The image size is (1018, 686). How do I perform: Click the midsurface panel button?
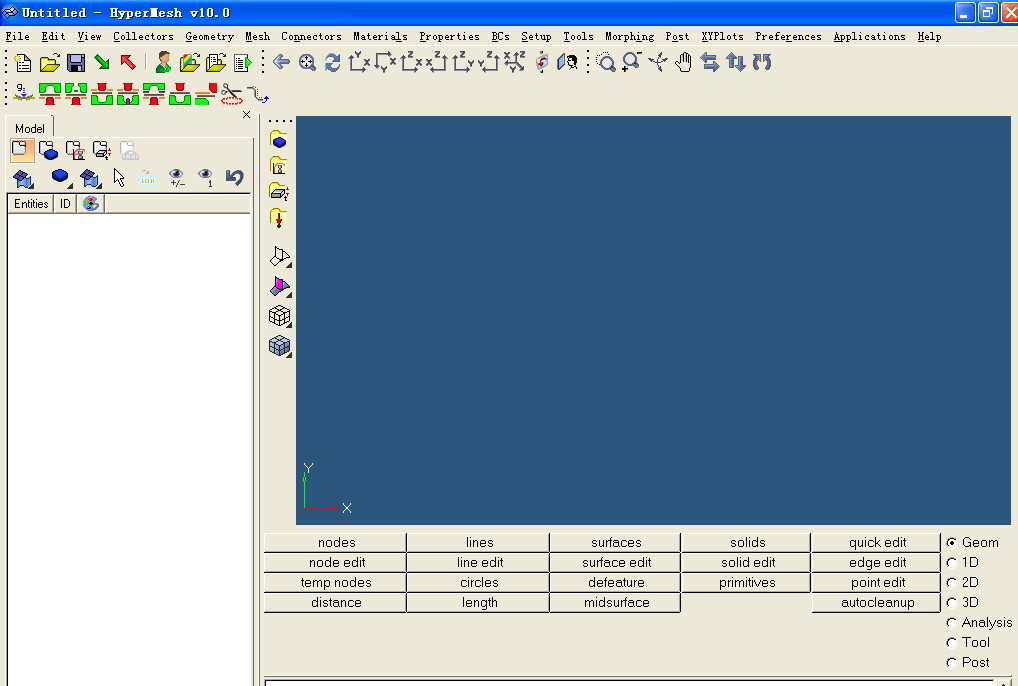pos(616,603)
